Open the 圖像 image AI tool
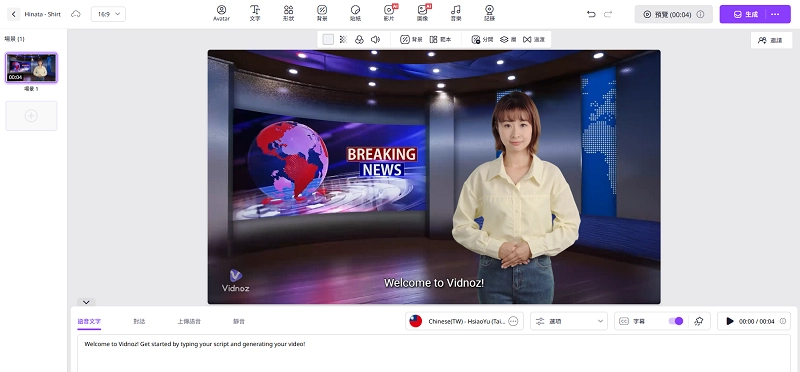This screenshot has height=372, width=800. click(422, 13)
